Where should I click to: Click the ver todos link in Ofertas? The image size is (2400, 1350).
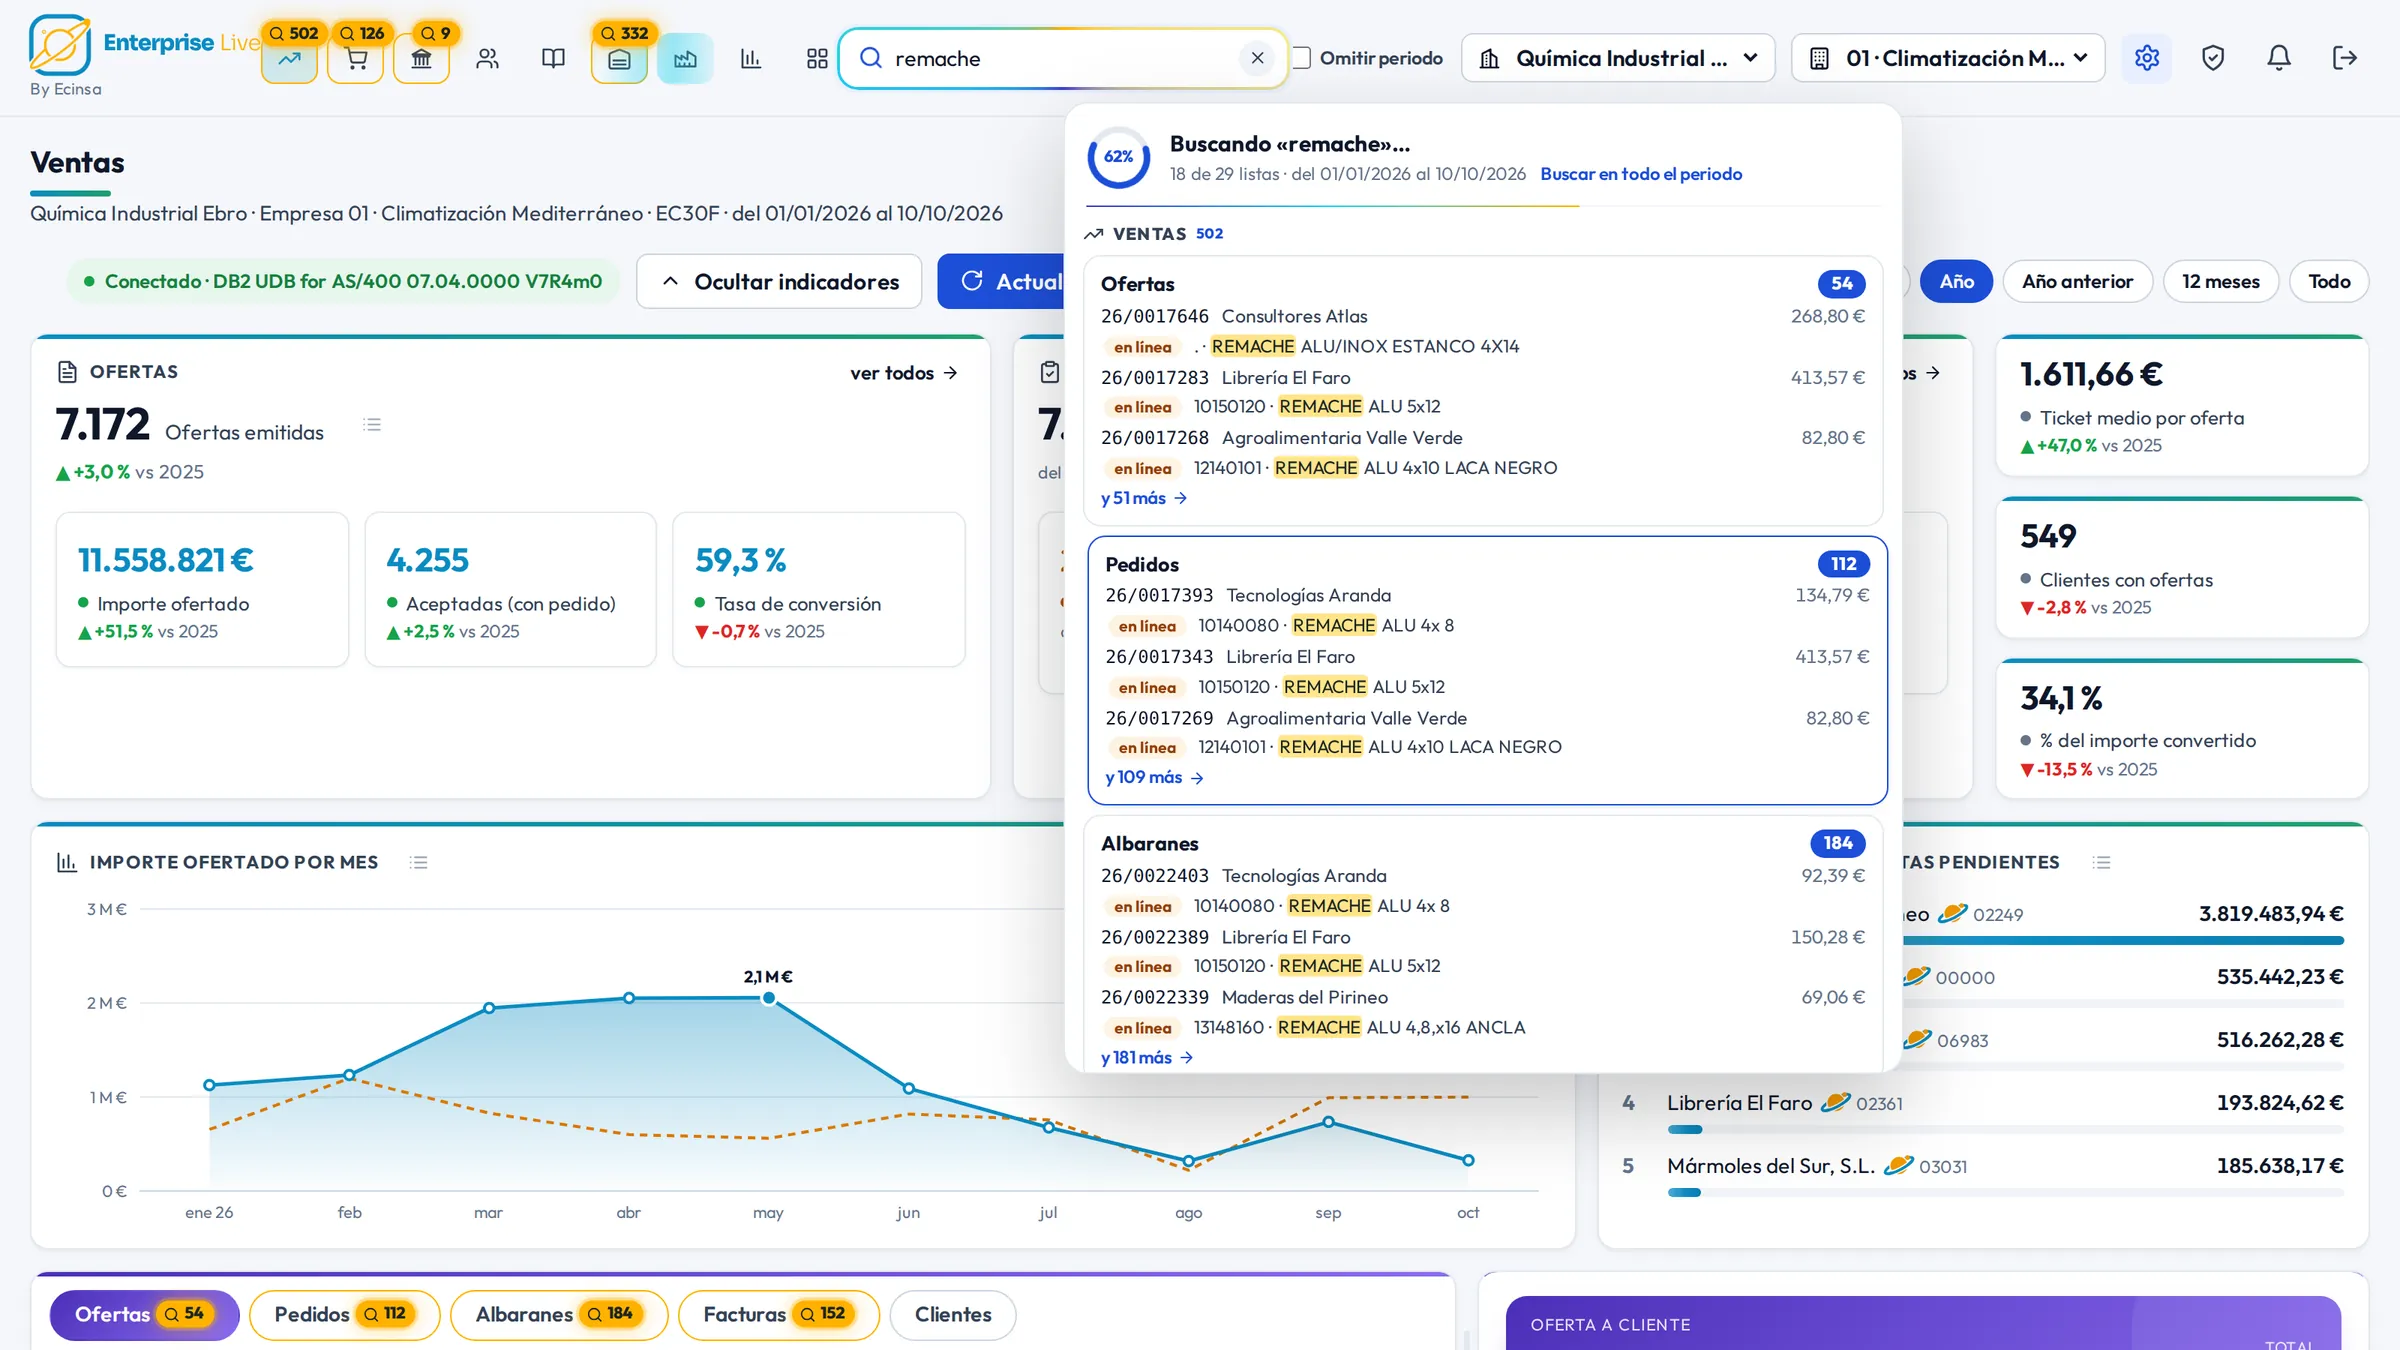point(904,373)
